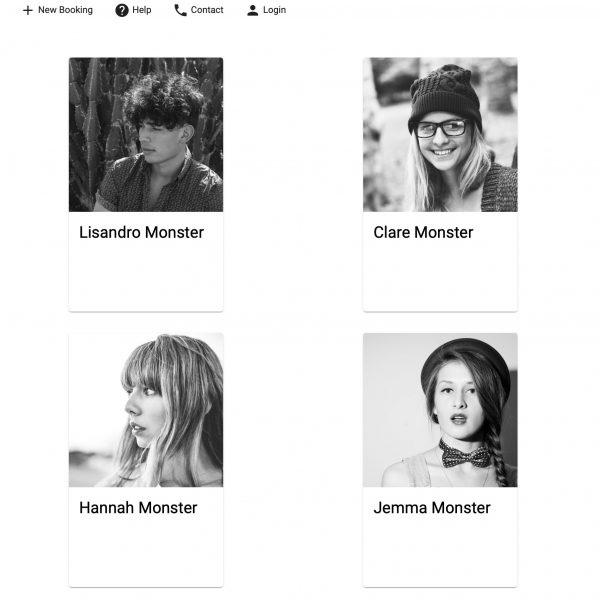Select the blank area of Lisandro Monster's card

(x=146, y=279)
